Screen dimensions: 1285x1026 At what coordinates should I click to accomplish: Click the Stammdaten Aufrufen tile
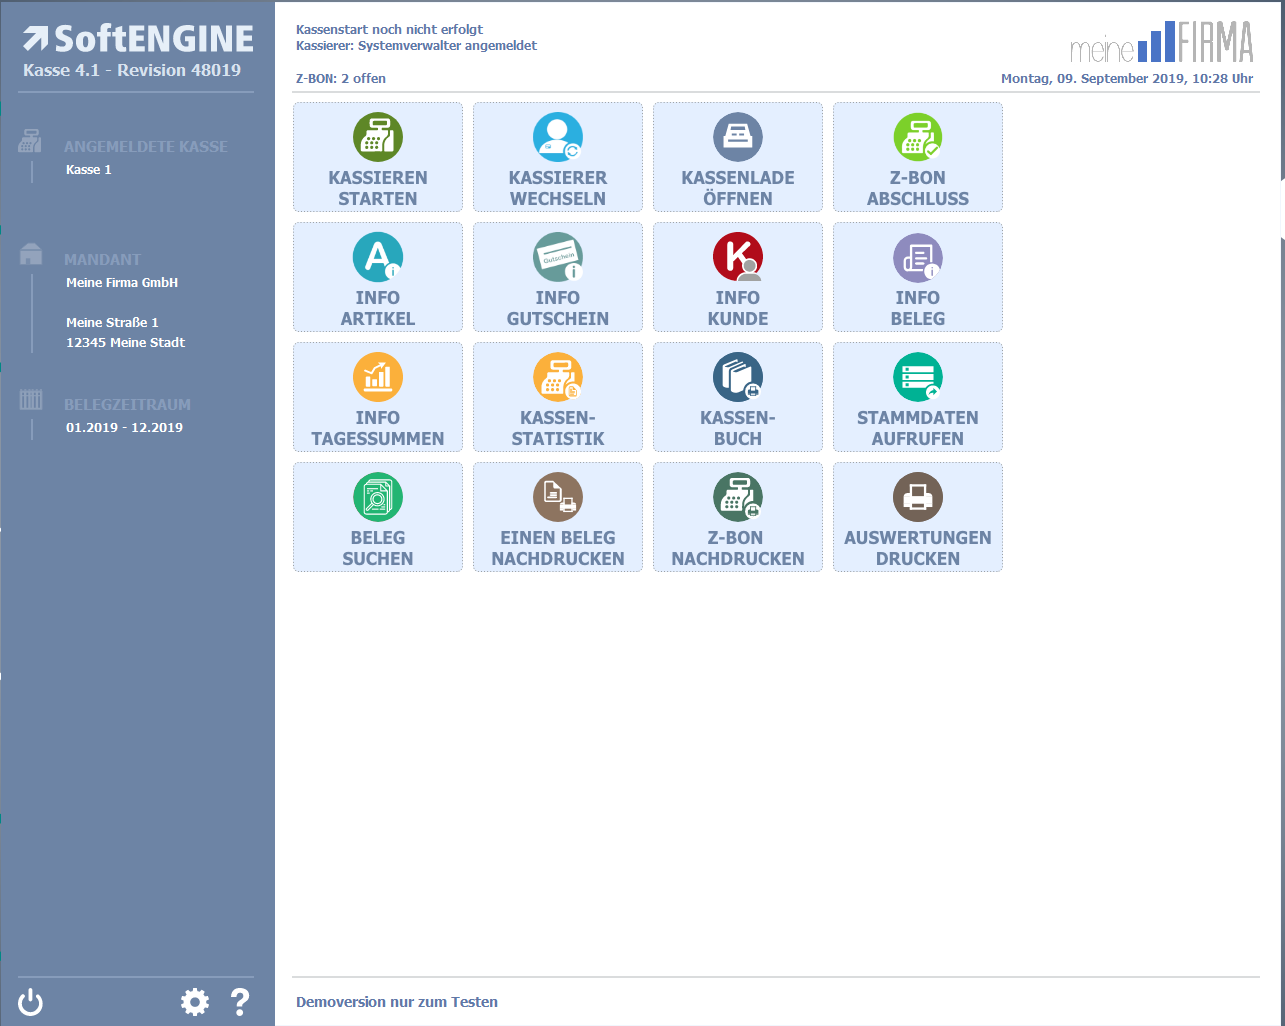pos(918,397)
